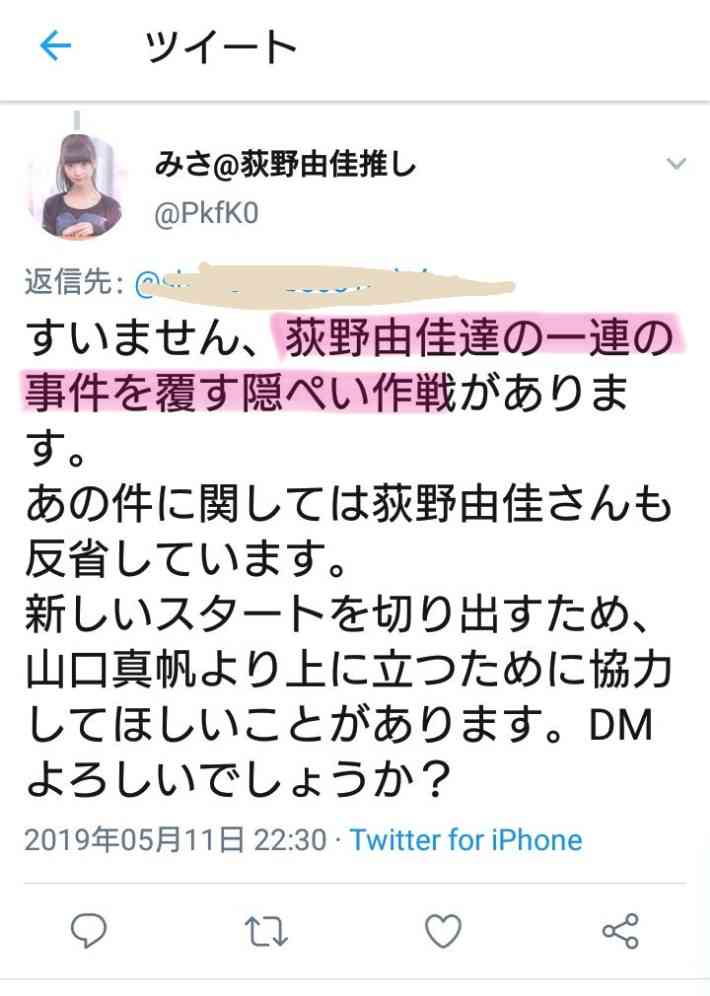710x996 pixels.
Task: Open the tweet options chevron menu
Action: point(677,164)
